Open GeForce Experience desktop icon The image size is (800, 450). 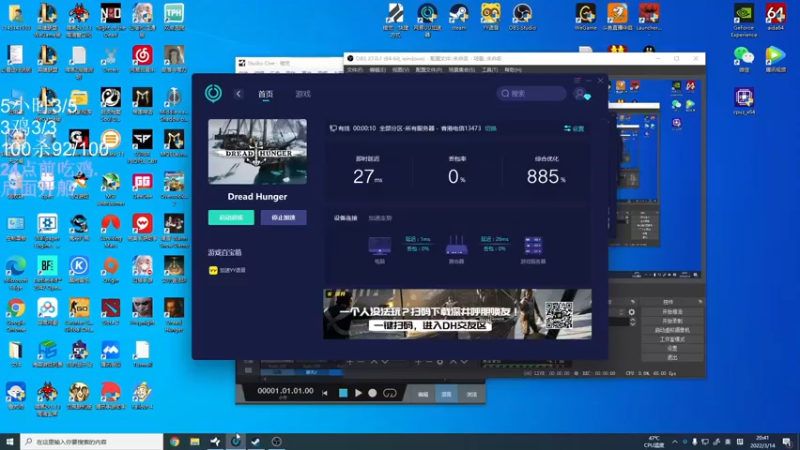coord(743,20)
